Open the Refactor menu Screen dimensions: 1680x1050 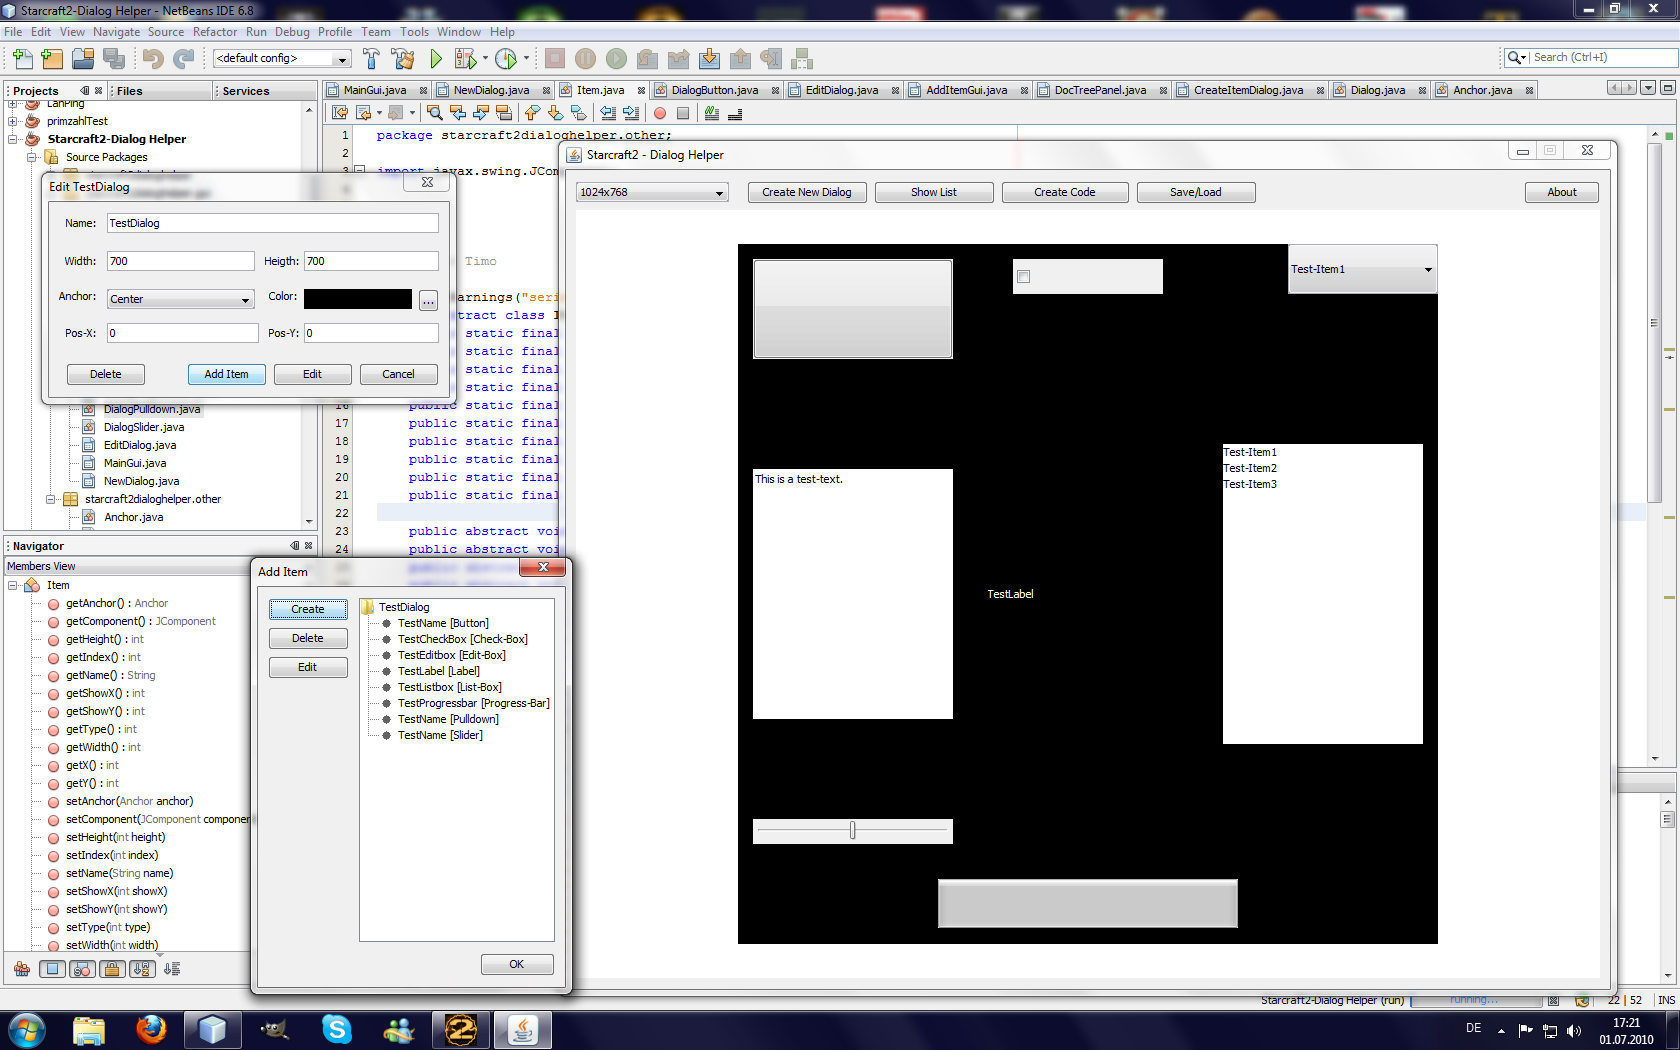click(x=215, y=32)
